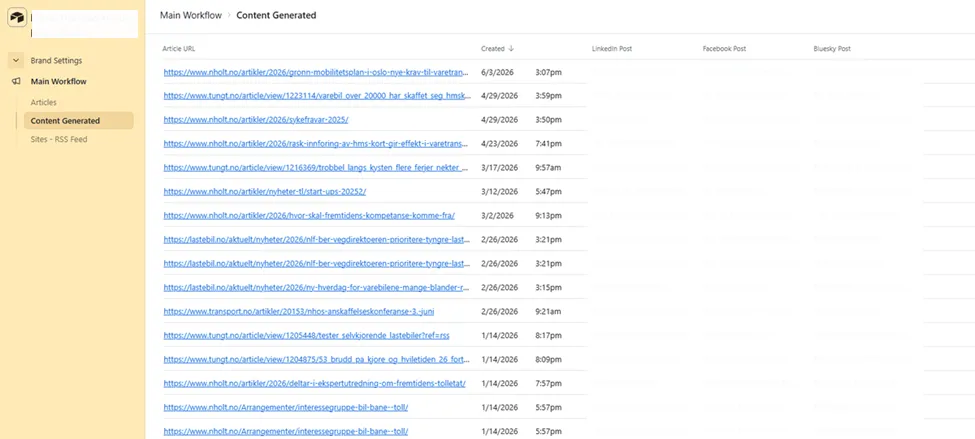Open hvor-skal-fremtidens-kompetanse-komme-fra link
This screenshot has height=439, width=975.
tap(309, 216)
